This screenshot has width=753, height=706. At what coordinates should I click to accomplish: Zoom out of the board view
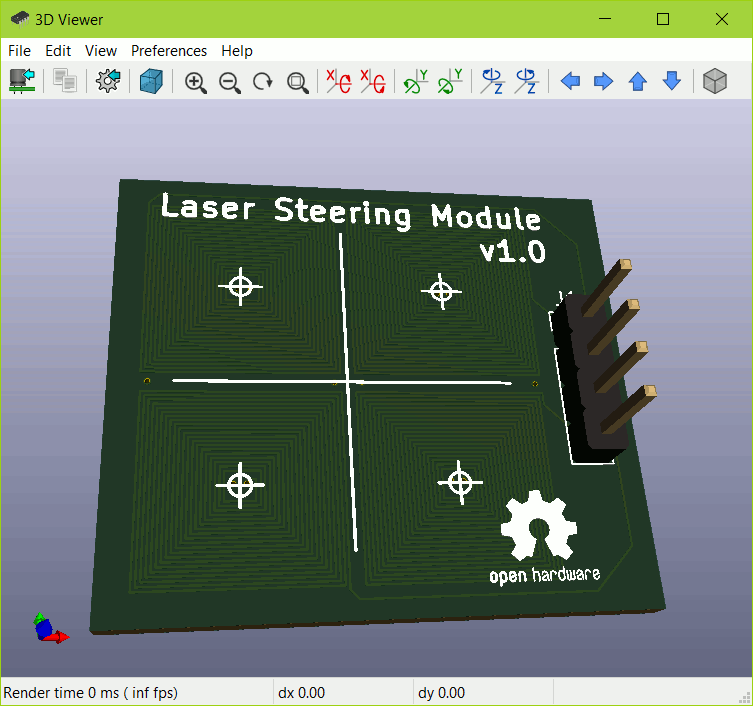pyautogui.click(x=230, y=82)
